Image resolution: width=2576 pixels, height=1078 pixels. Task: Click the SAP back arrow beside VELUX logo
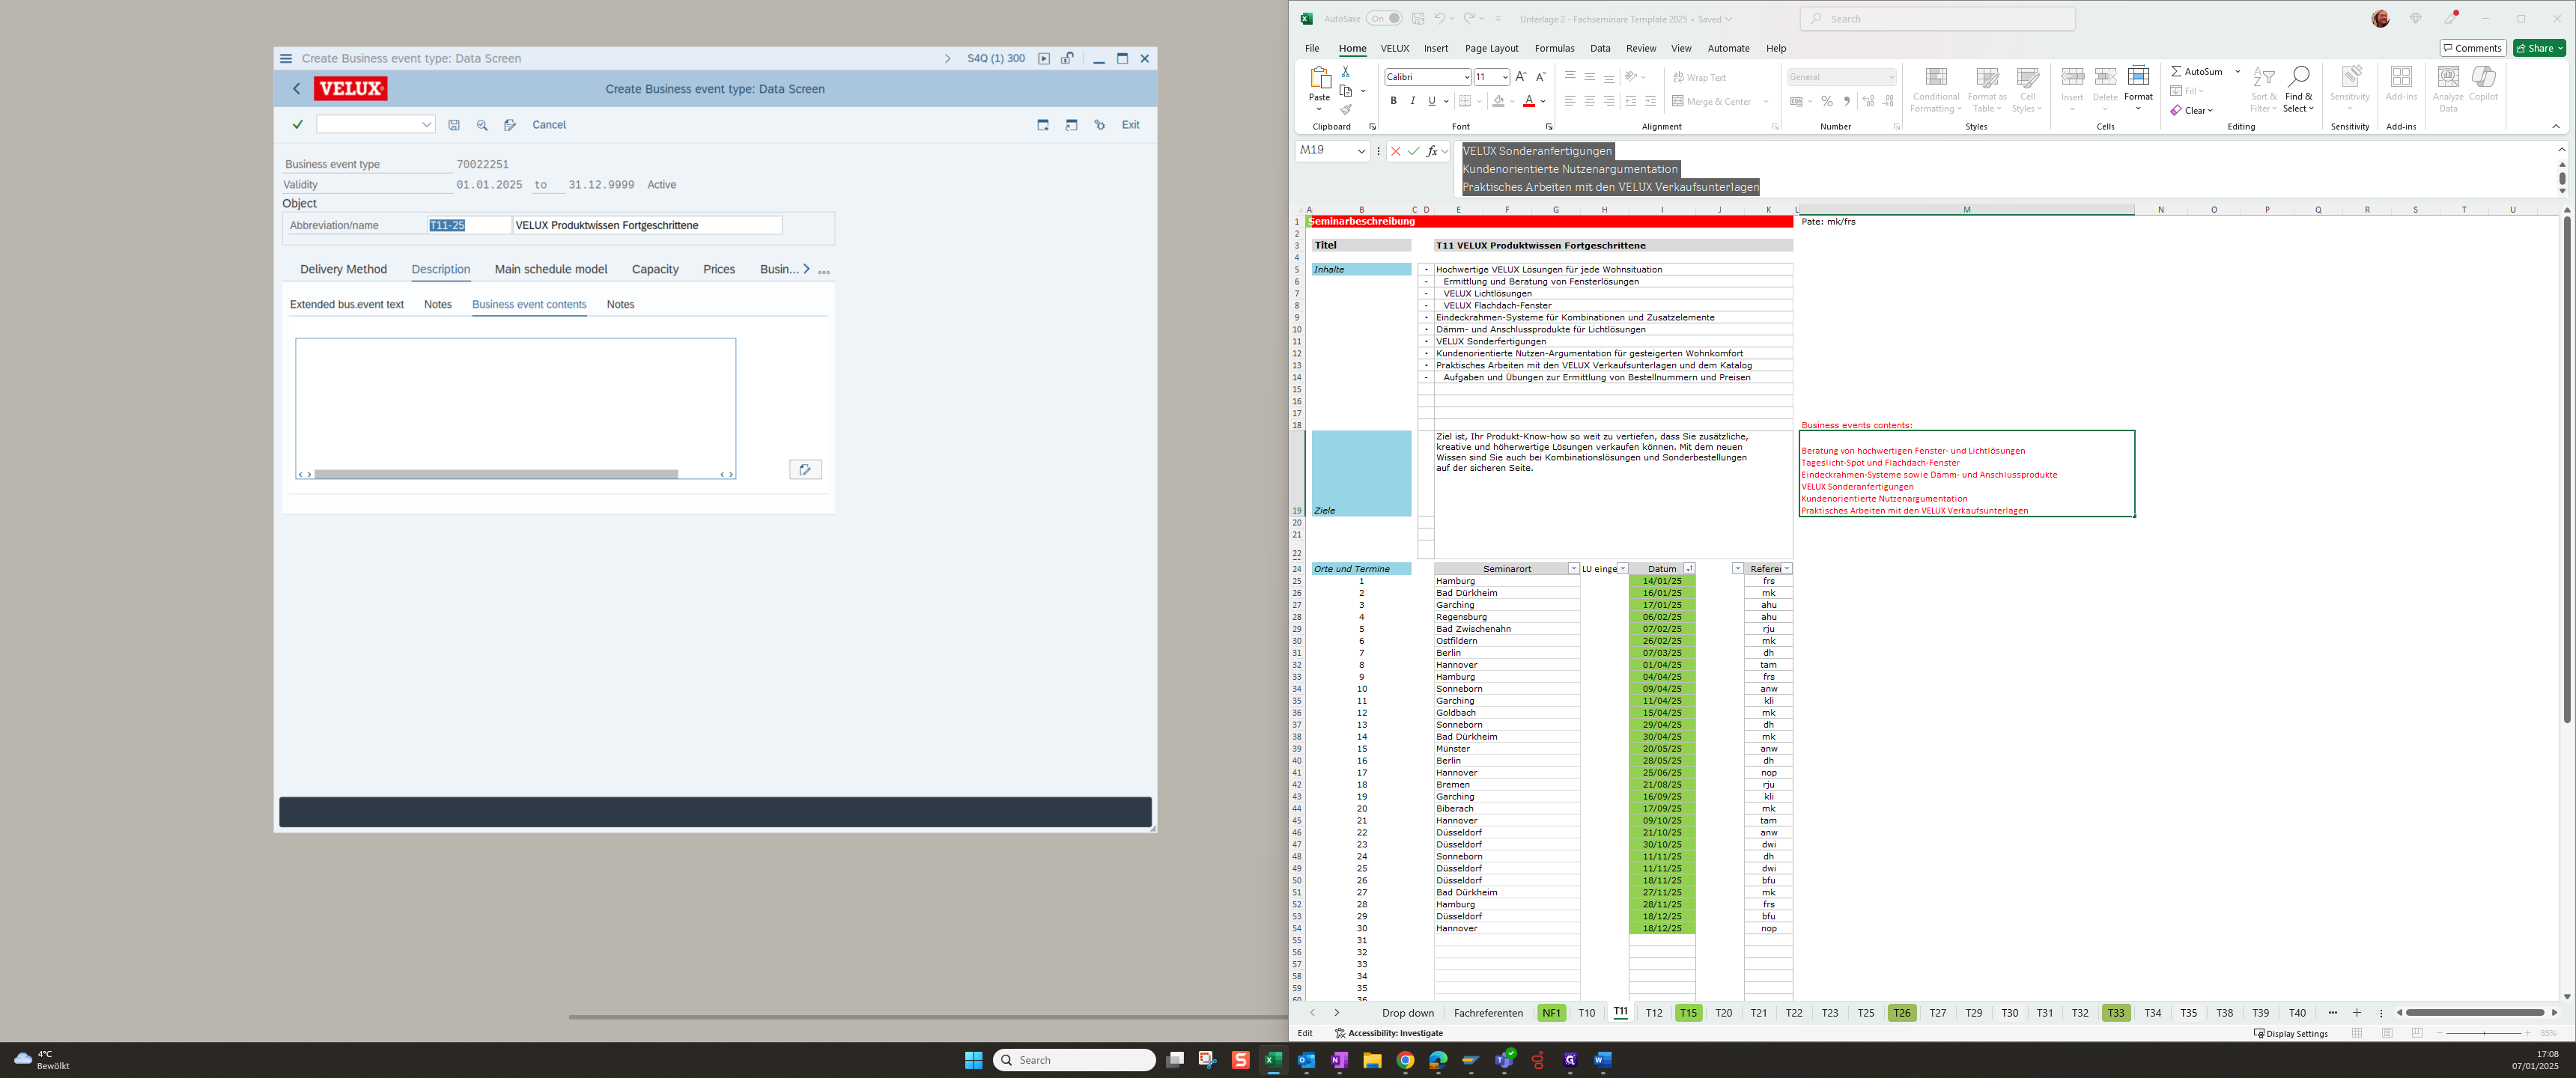pyautogui.click(x=296, y=89)
